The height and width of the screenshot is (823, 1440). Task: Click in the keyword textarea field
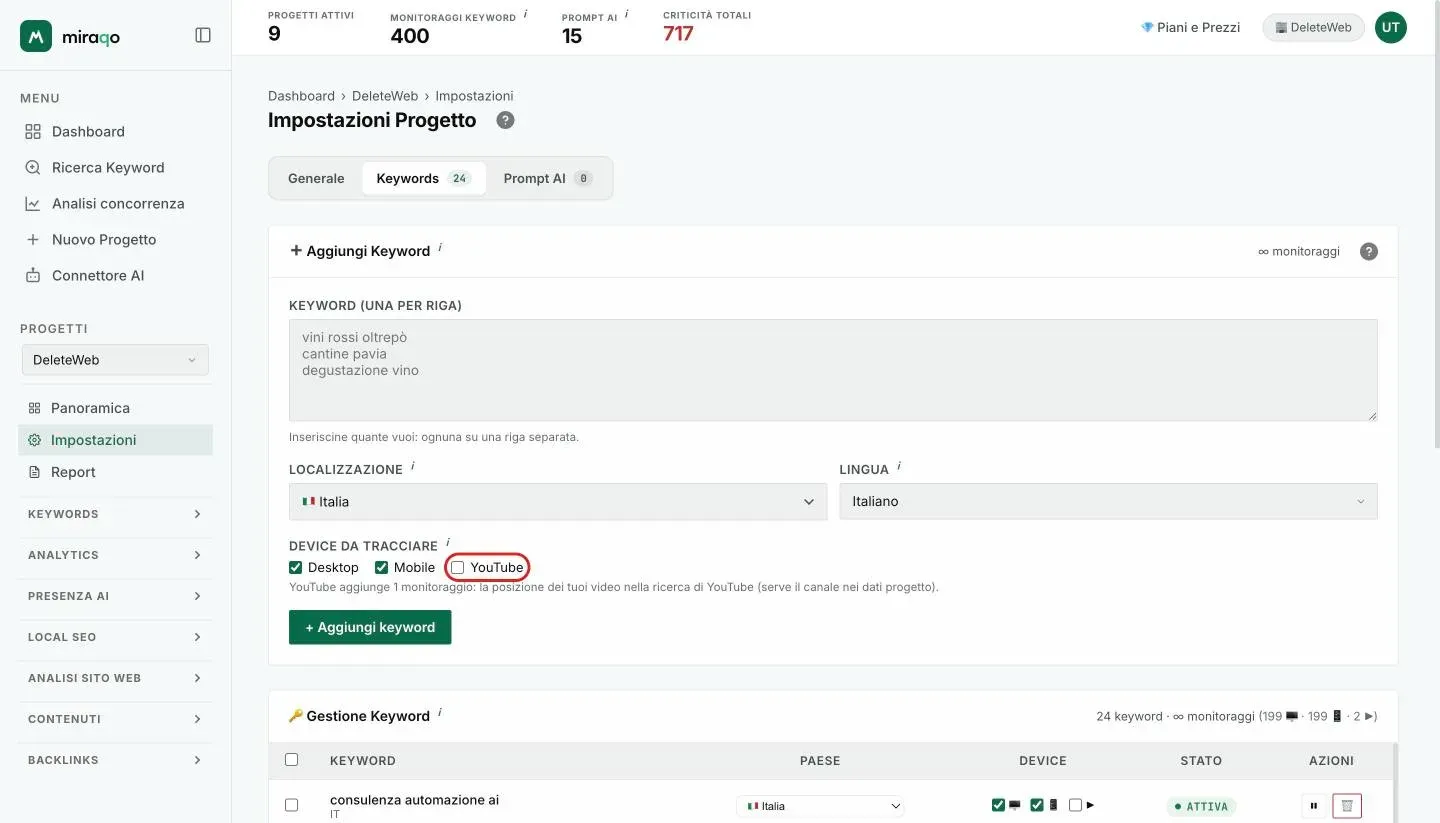[833, 370]
